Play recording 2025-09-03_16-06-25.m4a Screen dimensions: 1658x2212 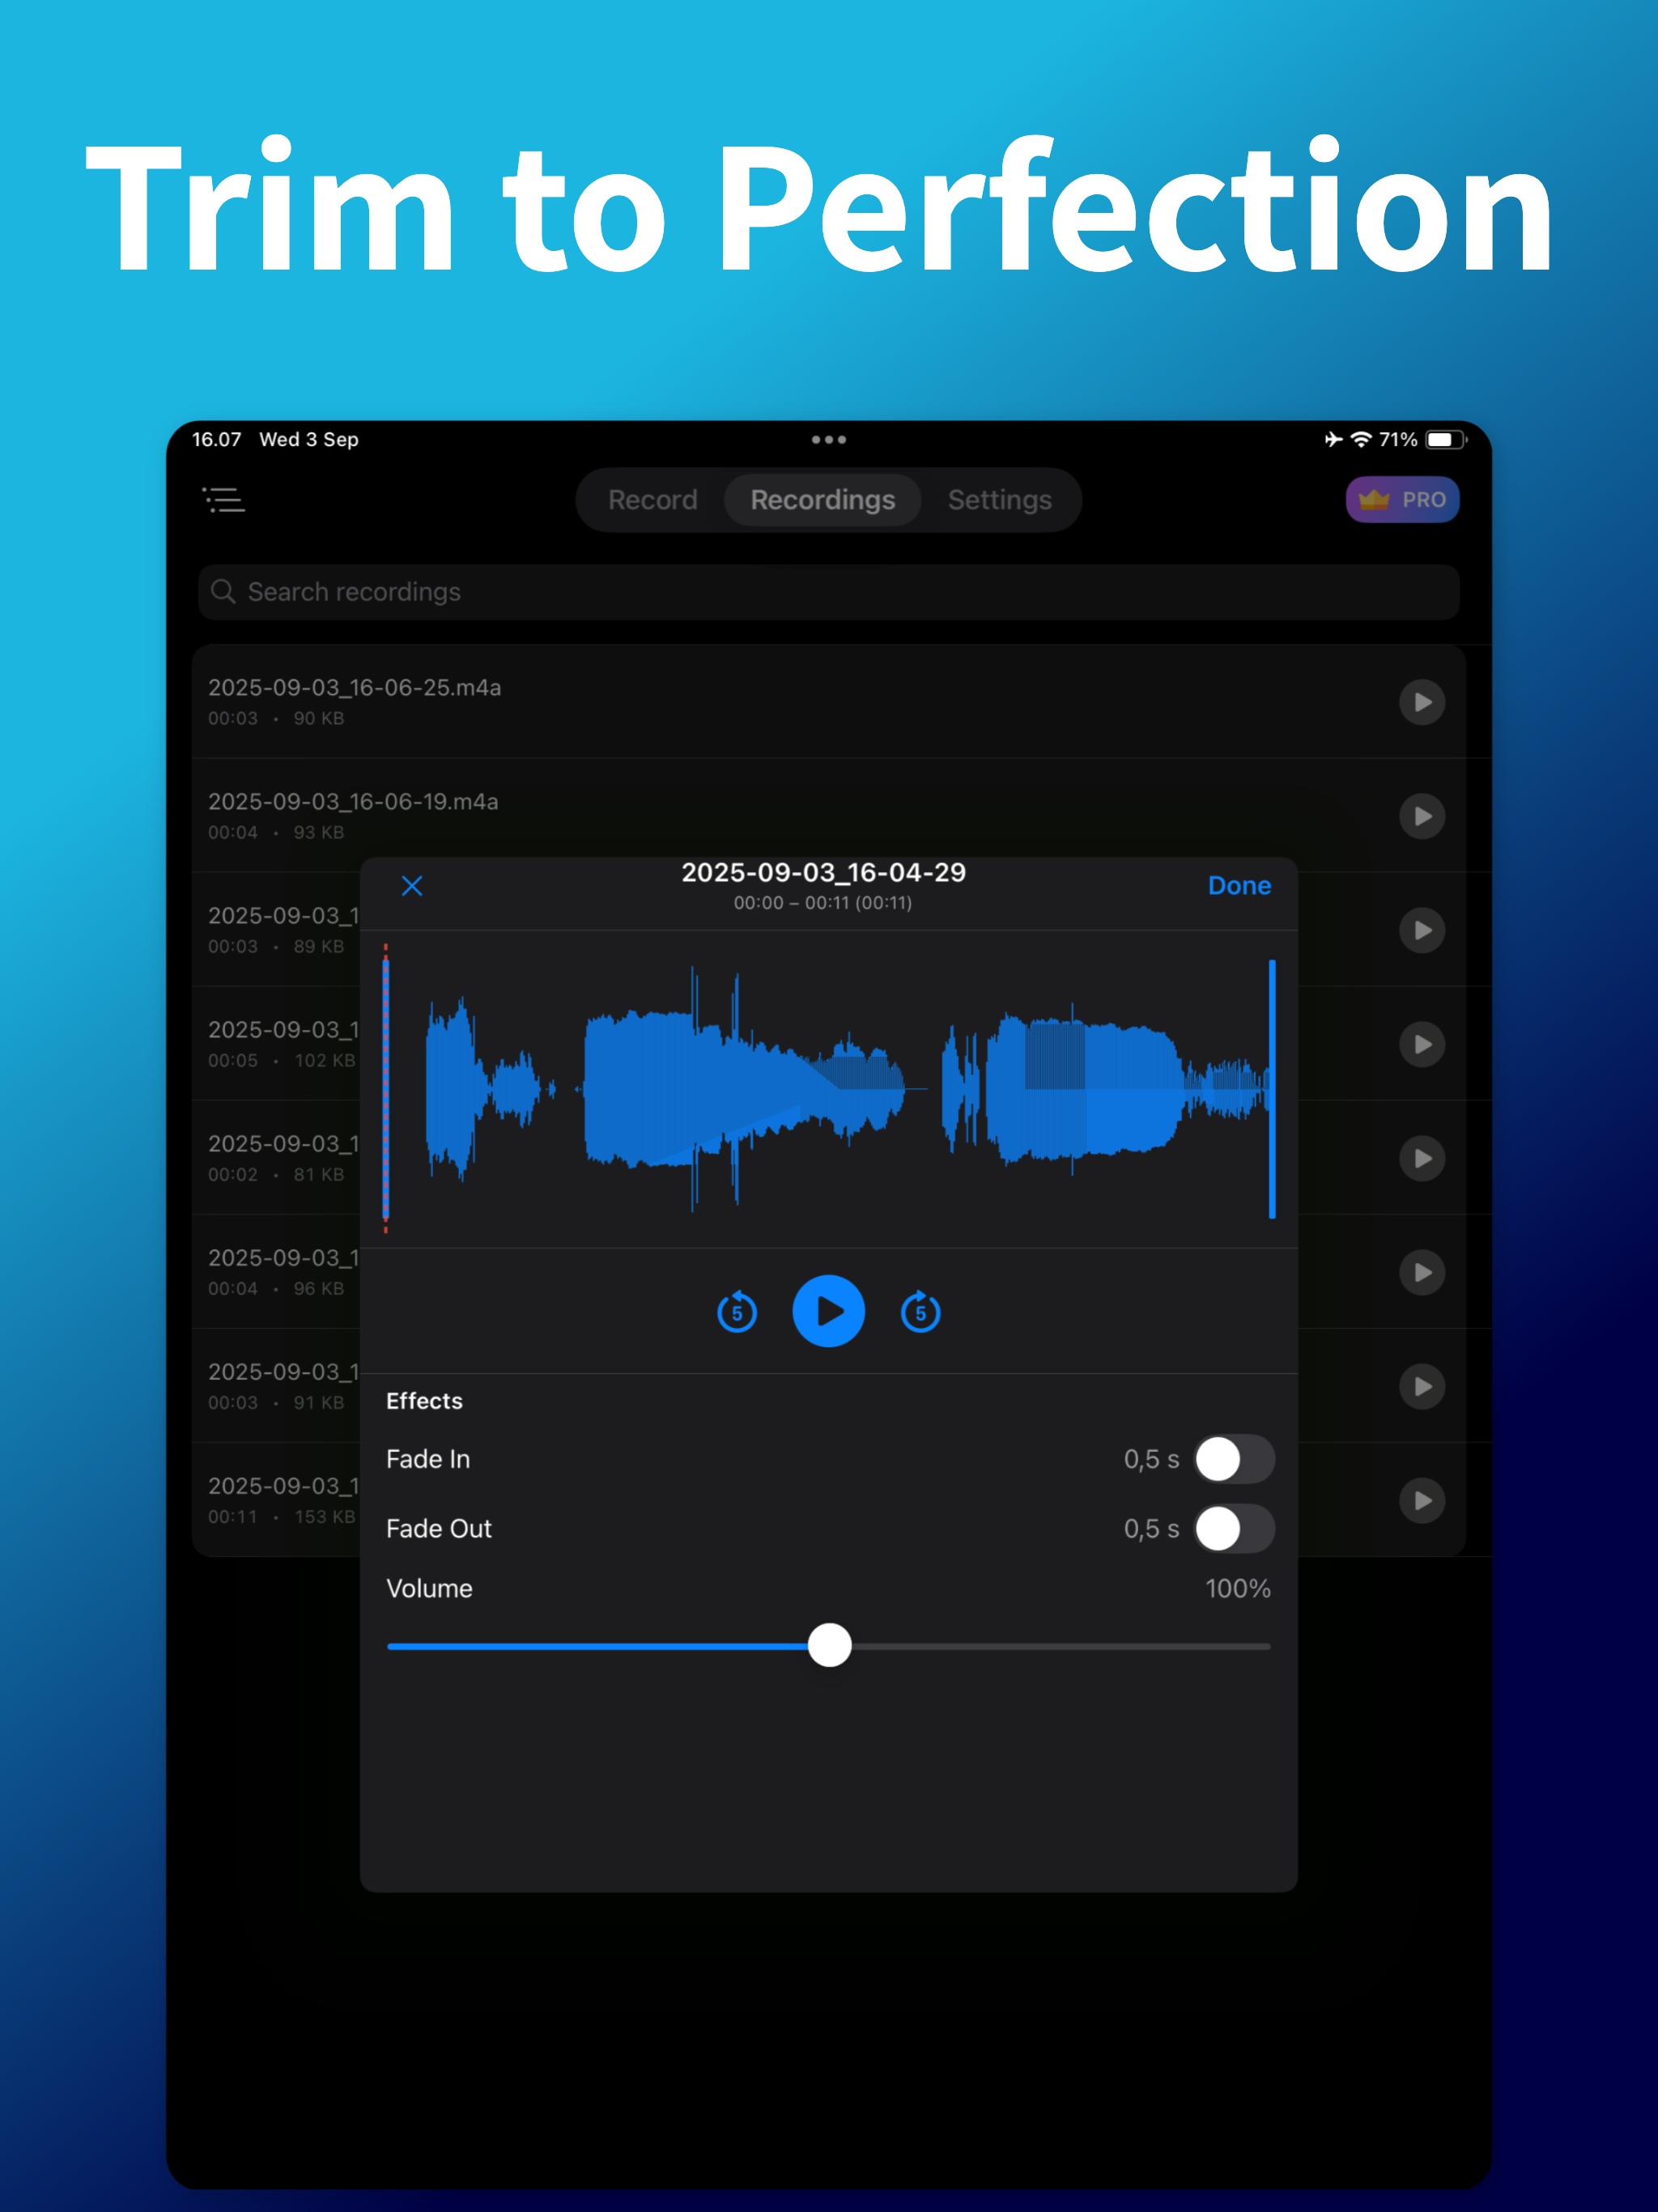1422,702
